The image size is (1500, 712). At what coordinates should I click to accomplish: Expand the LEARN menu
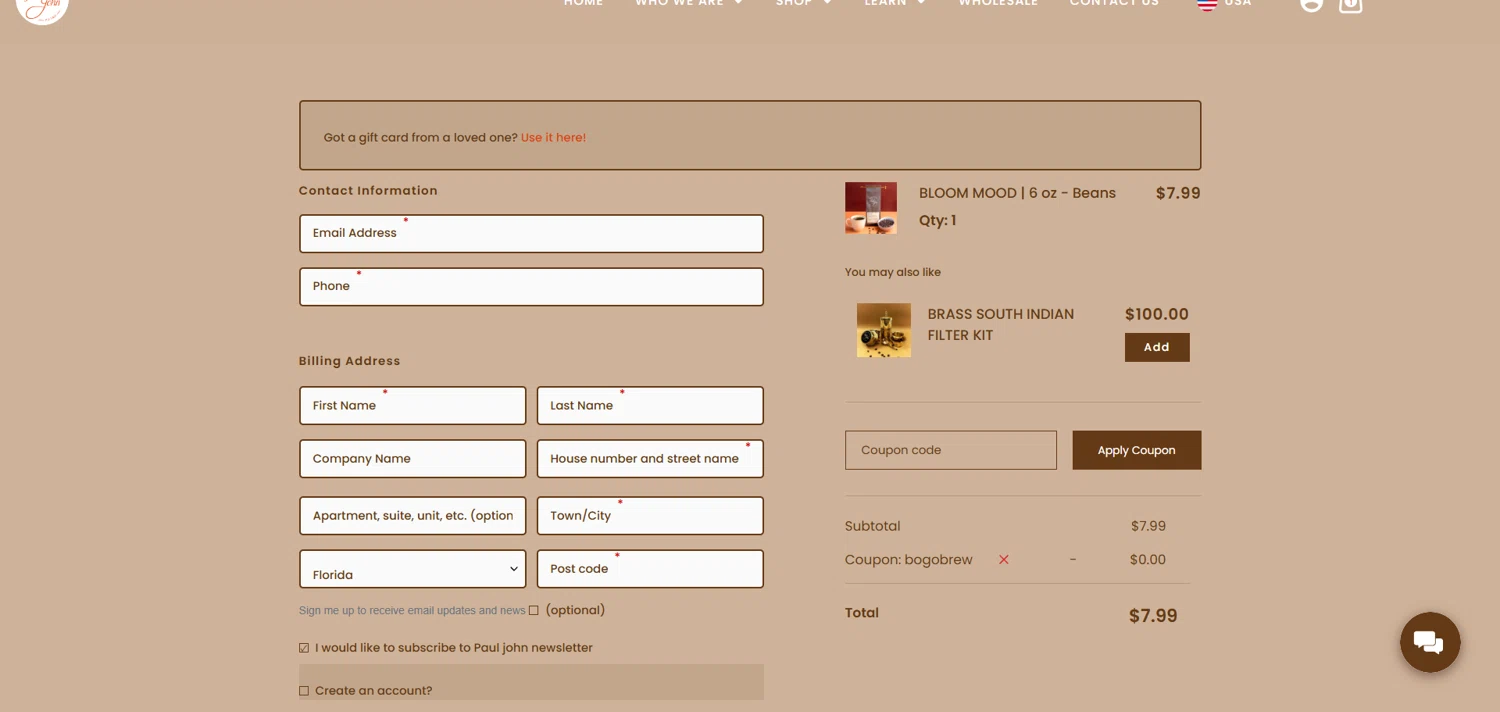[895, 3]
